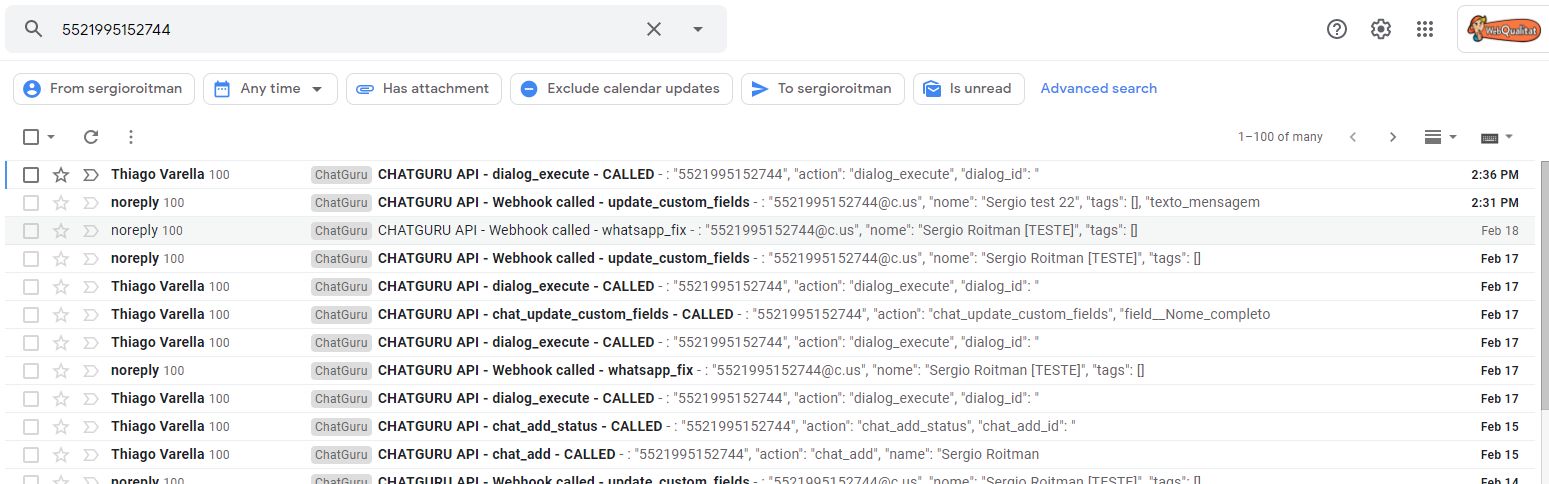
Task: Click the 1–100 of many counter
Action: click(1280, 137)
